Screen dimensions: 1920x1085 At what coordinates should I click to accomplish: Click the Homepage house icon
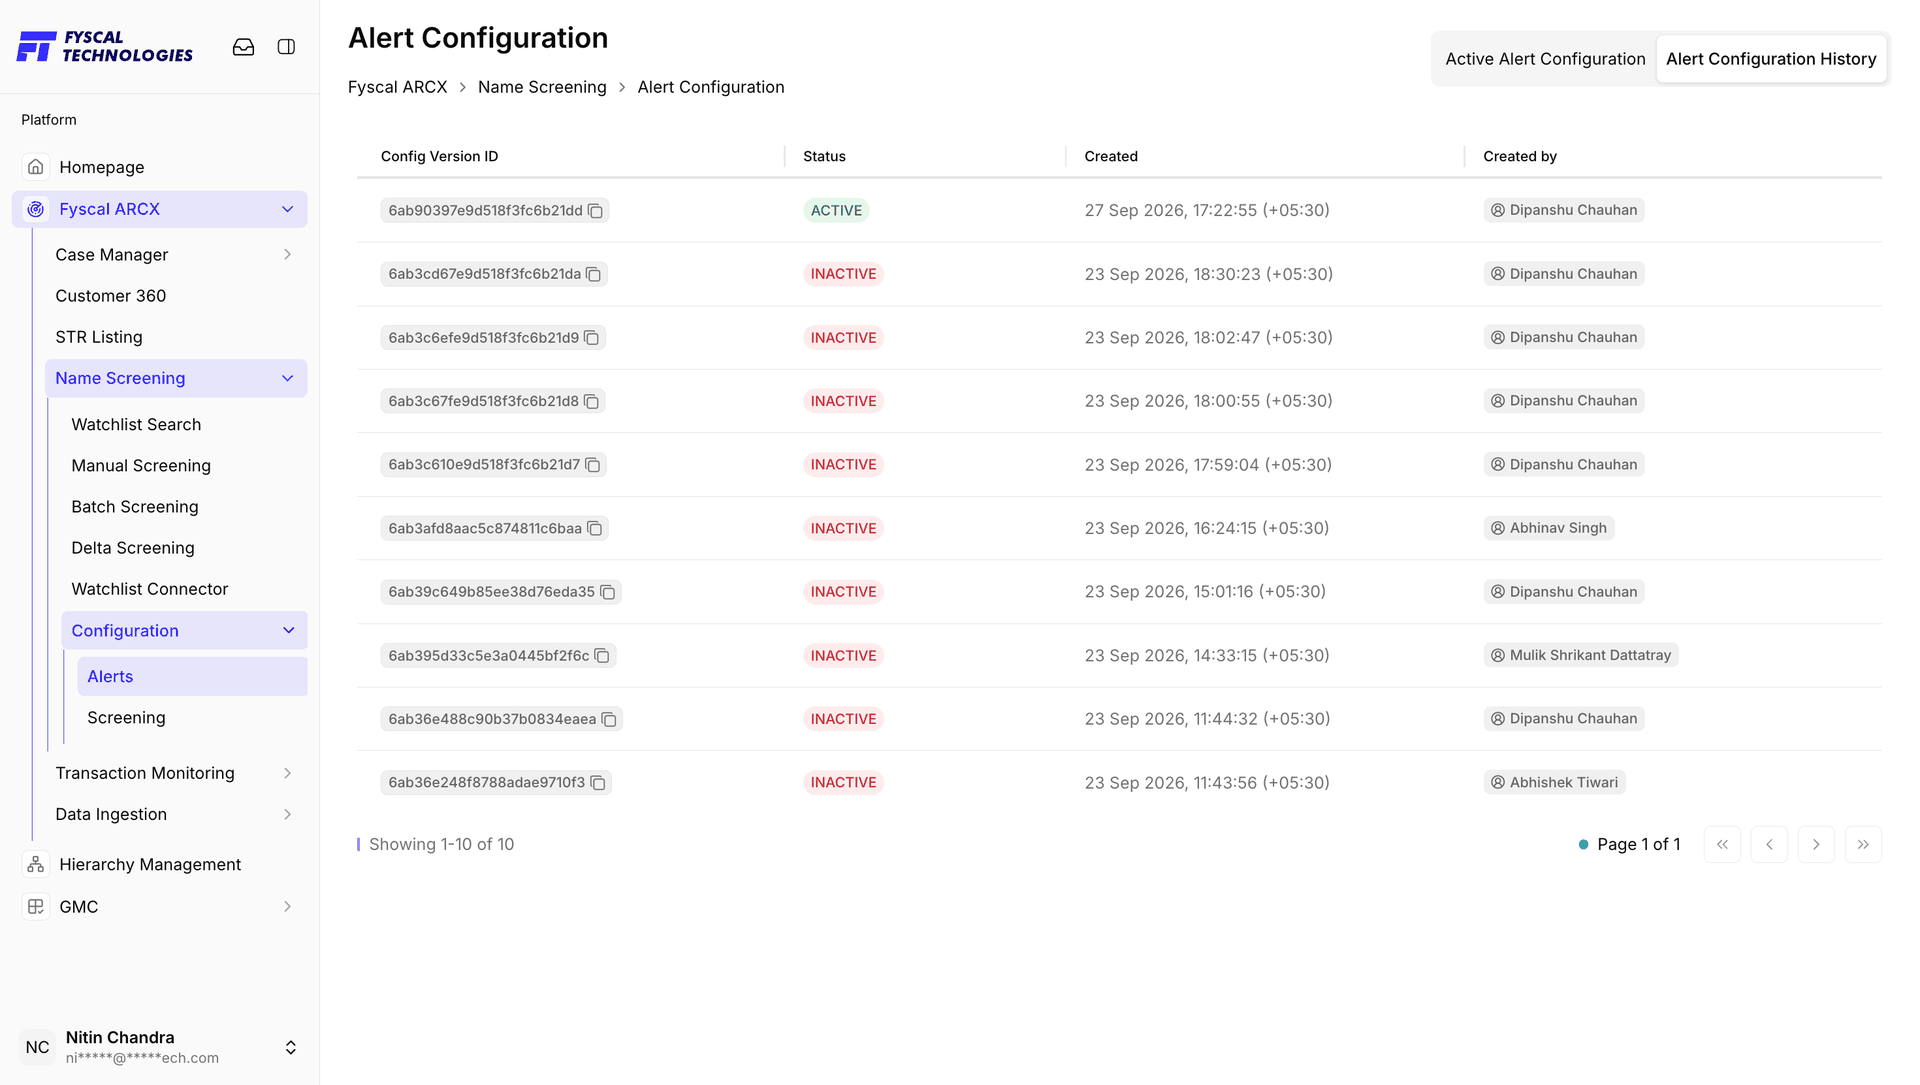tap(36, 167)
